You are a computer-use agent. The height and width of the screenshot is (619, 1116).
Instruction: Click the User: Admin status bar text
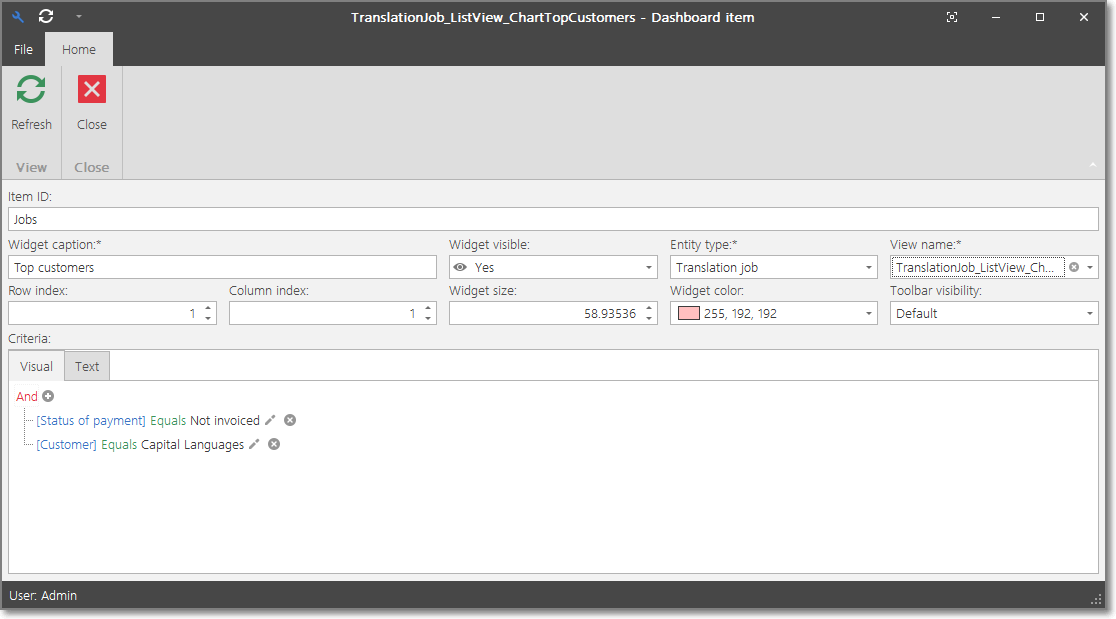[x=43, y=596]
